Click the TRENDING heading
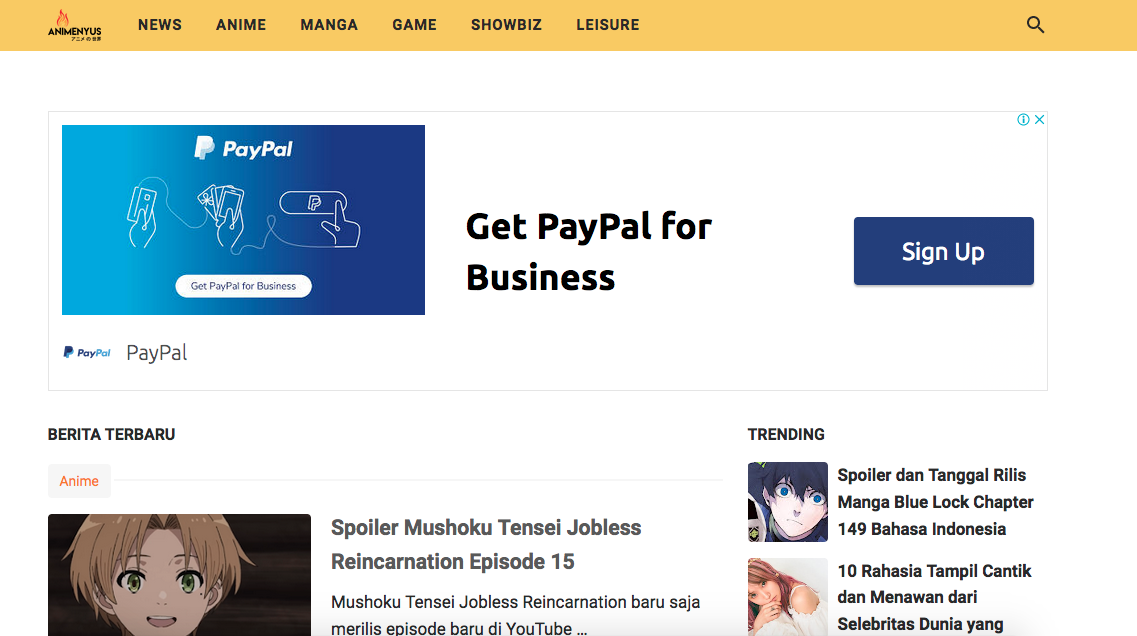This screenshot has height=636, width=1137. 786,434
